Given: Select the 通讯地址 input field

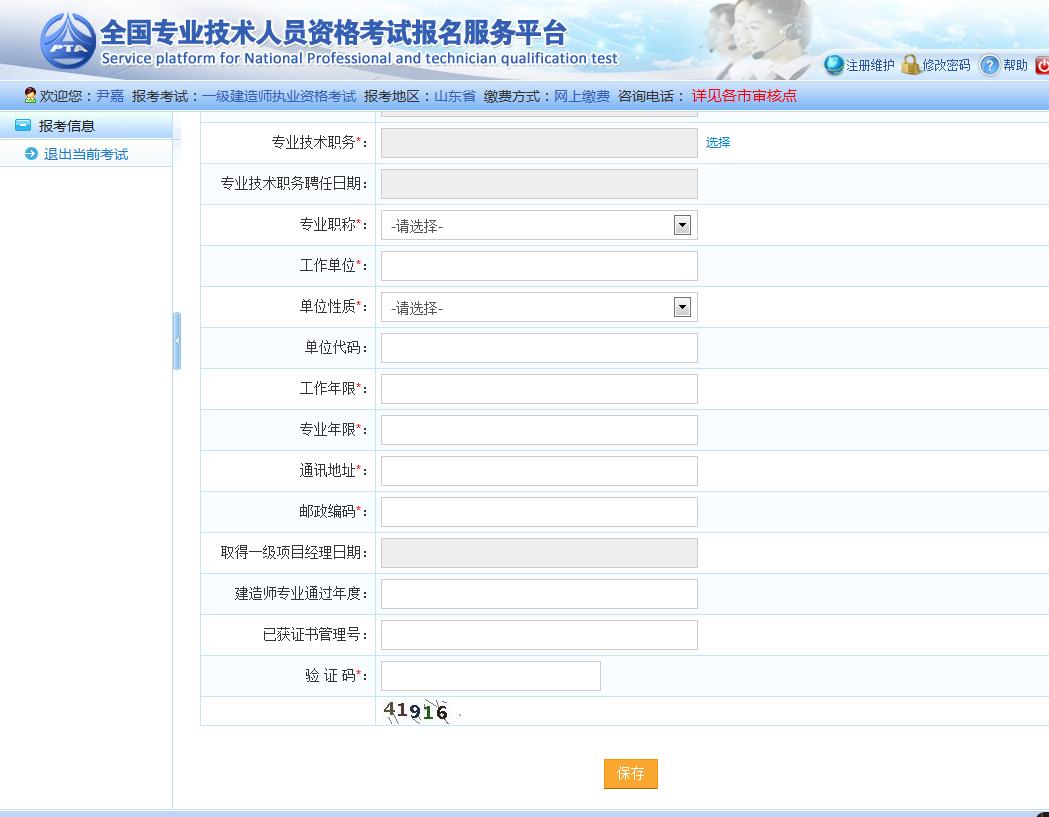Looking at the screenshot, I should 539,471.
